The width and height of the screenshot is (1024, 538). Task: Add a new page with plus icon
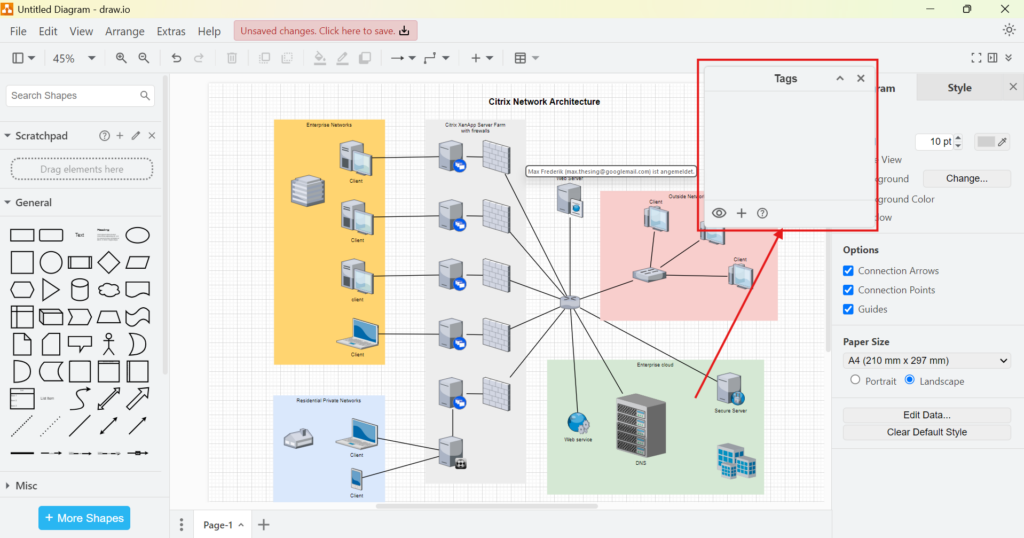click(x=264, y=525)
